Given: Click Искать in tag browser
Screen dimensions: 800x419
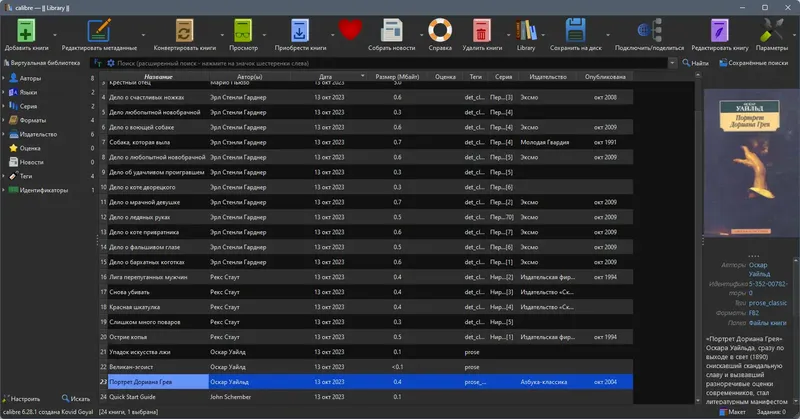Looking at the screenshot, I should click(x=76, y=399).
